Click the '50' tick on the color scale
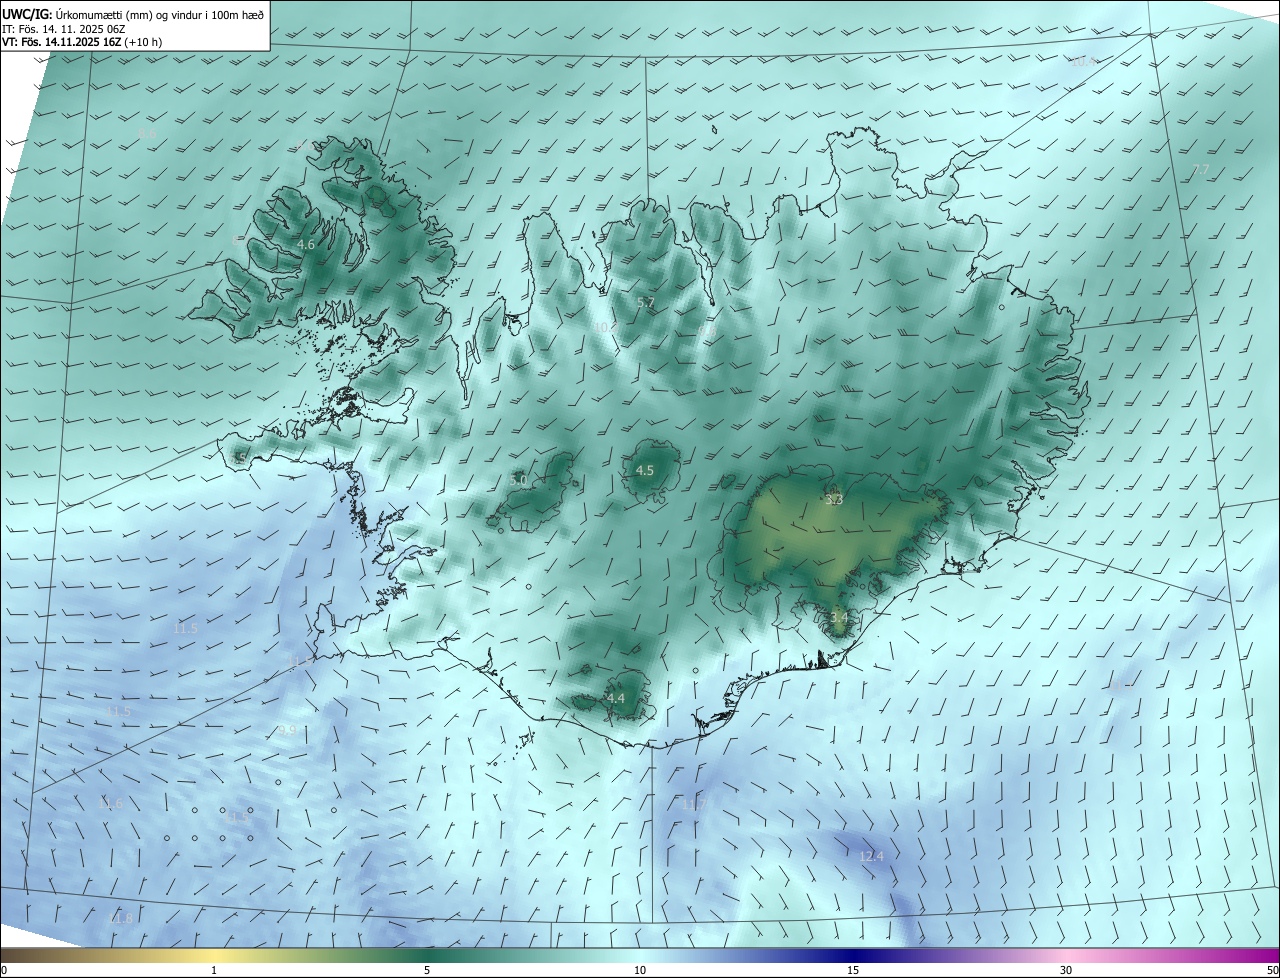The width and height of the screenshot is (1280, 978). tap(1272, 971)
